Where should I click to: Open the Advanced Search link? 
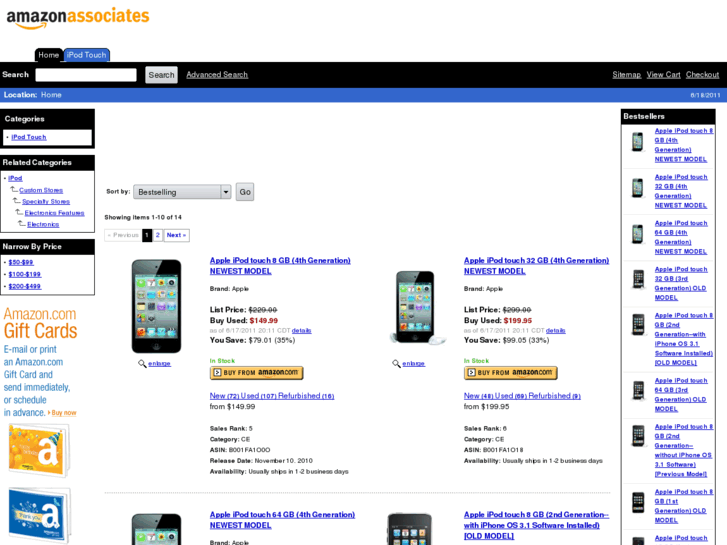coord(217,75)
